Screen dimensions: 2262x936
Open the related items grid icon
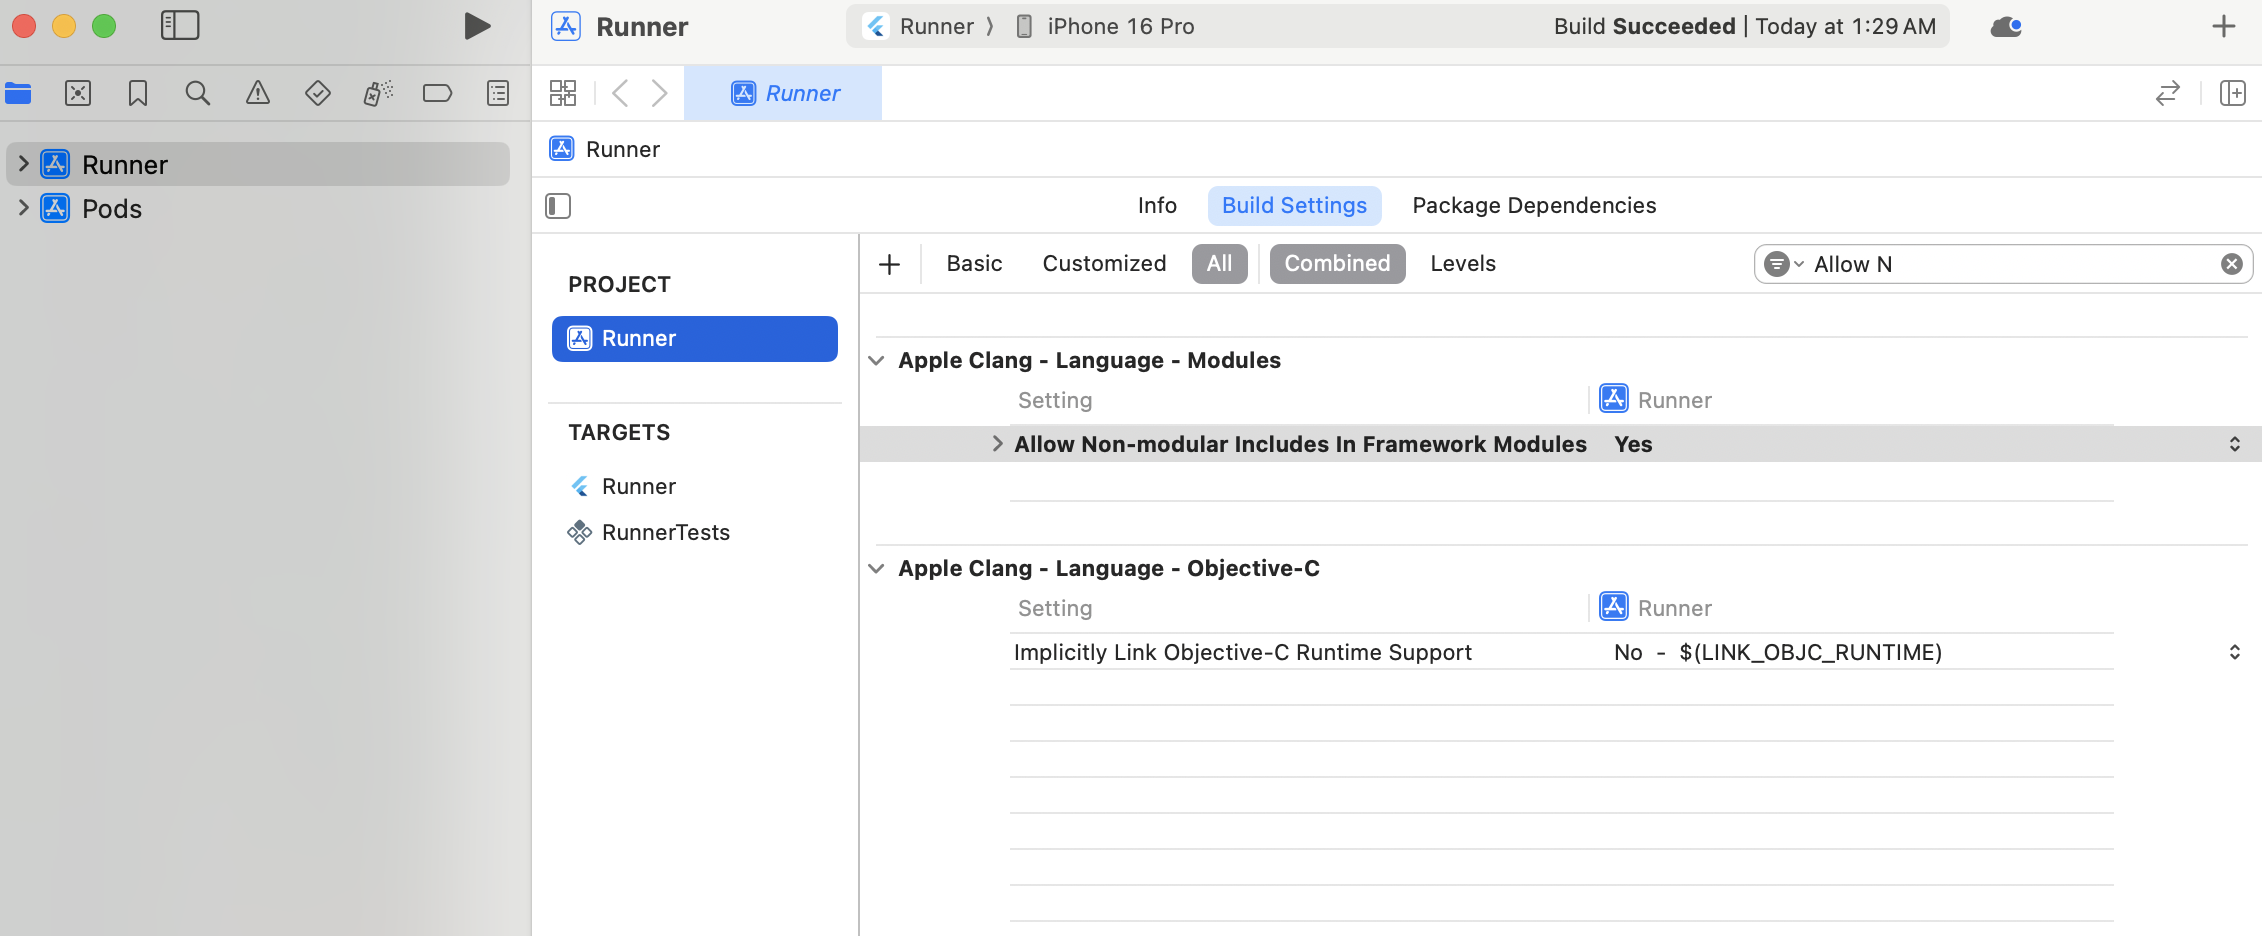point(563,93)
